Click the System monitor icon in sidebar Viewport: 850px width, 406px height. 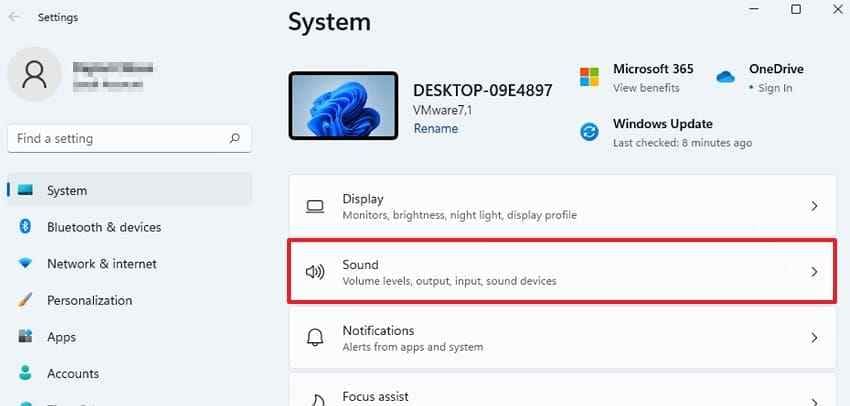click(x=25, y=190)
